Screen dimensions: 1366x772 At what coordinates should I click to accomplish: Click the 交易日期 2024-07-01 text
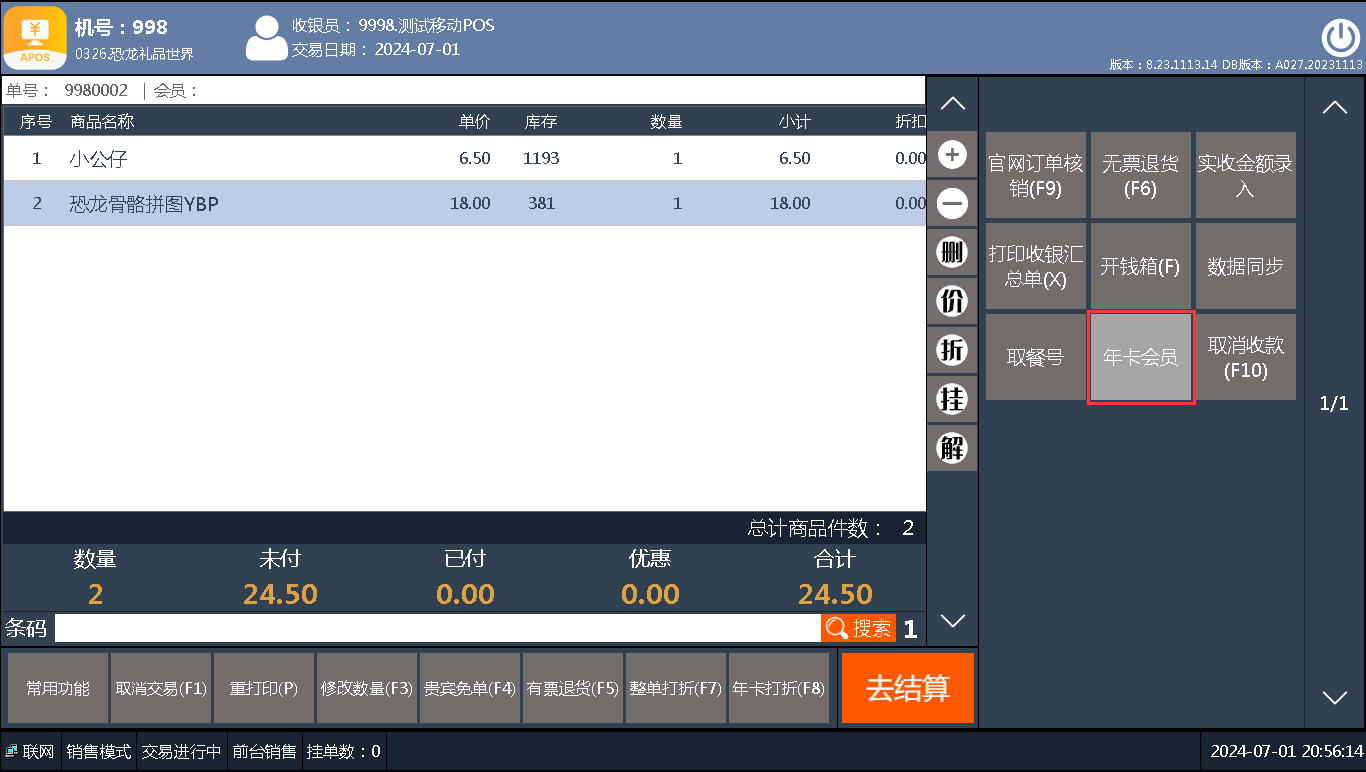[376, 49]
